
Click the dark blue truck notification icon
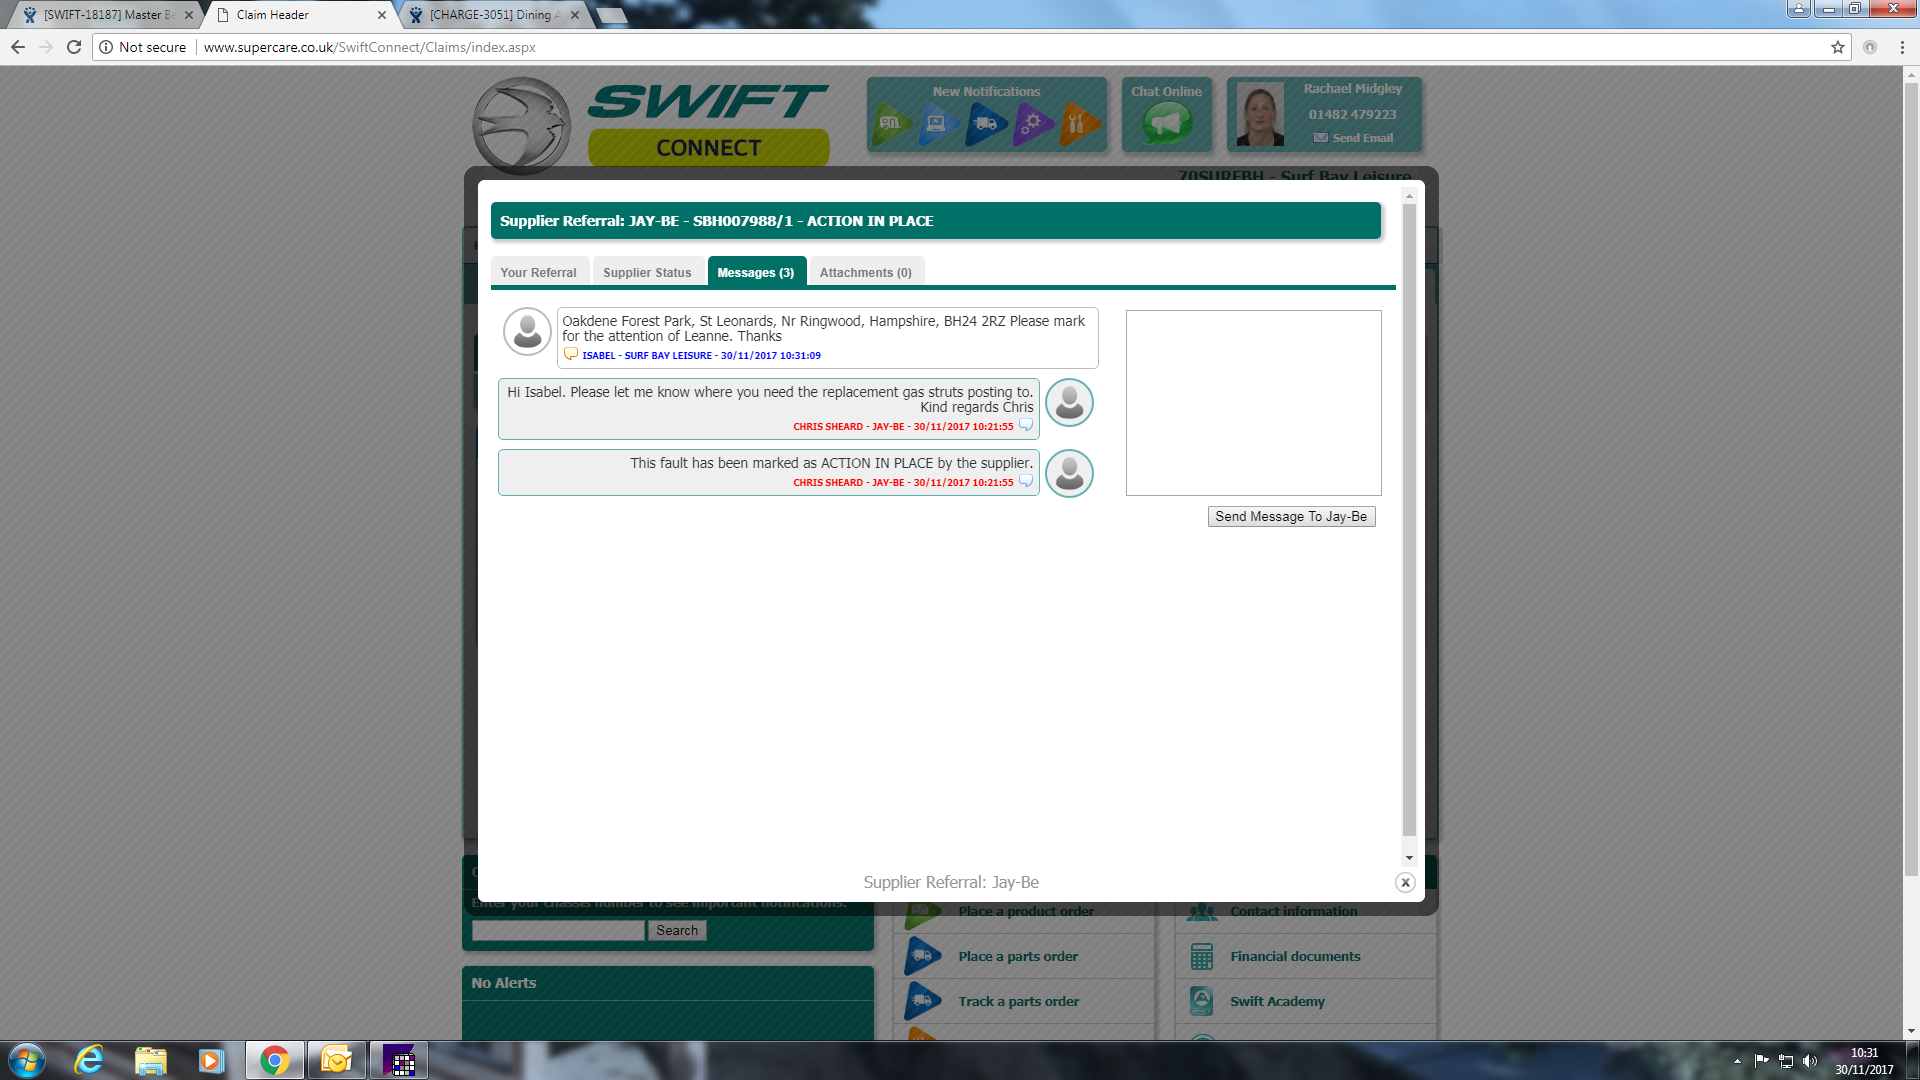click(985, 124)
